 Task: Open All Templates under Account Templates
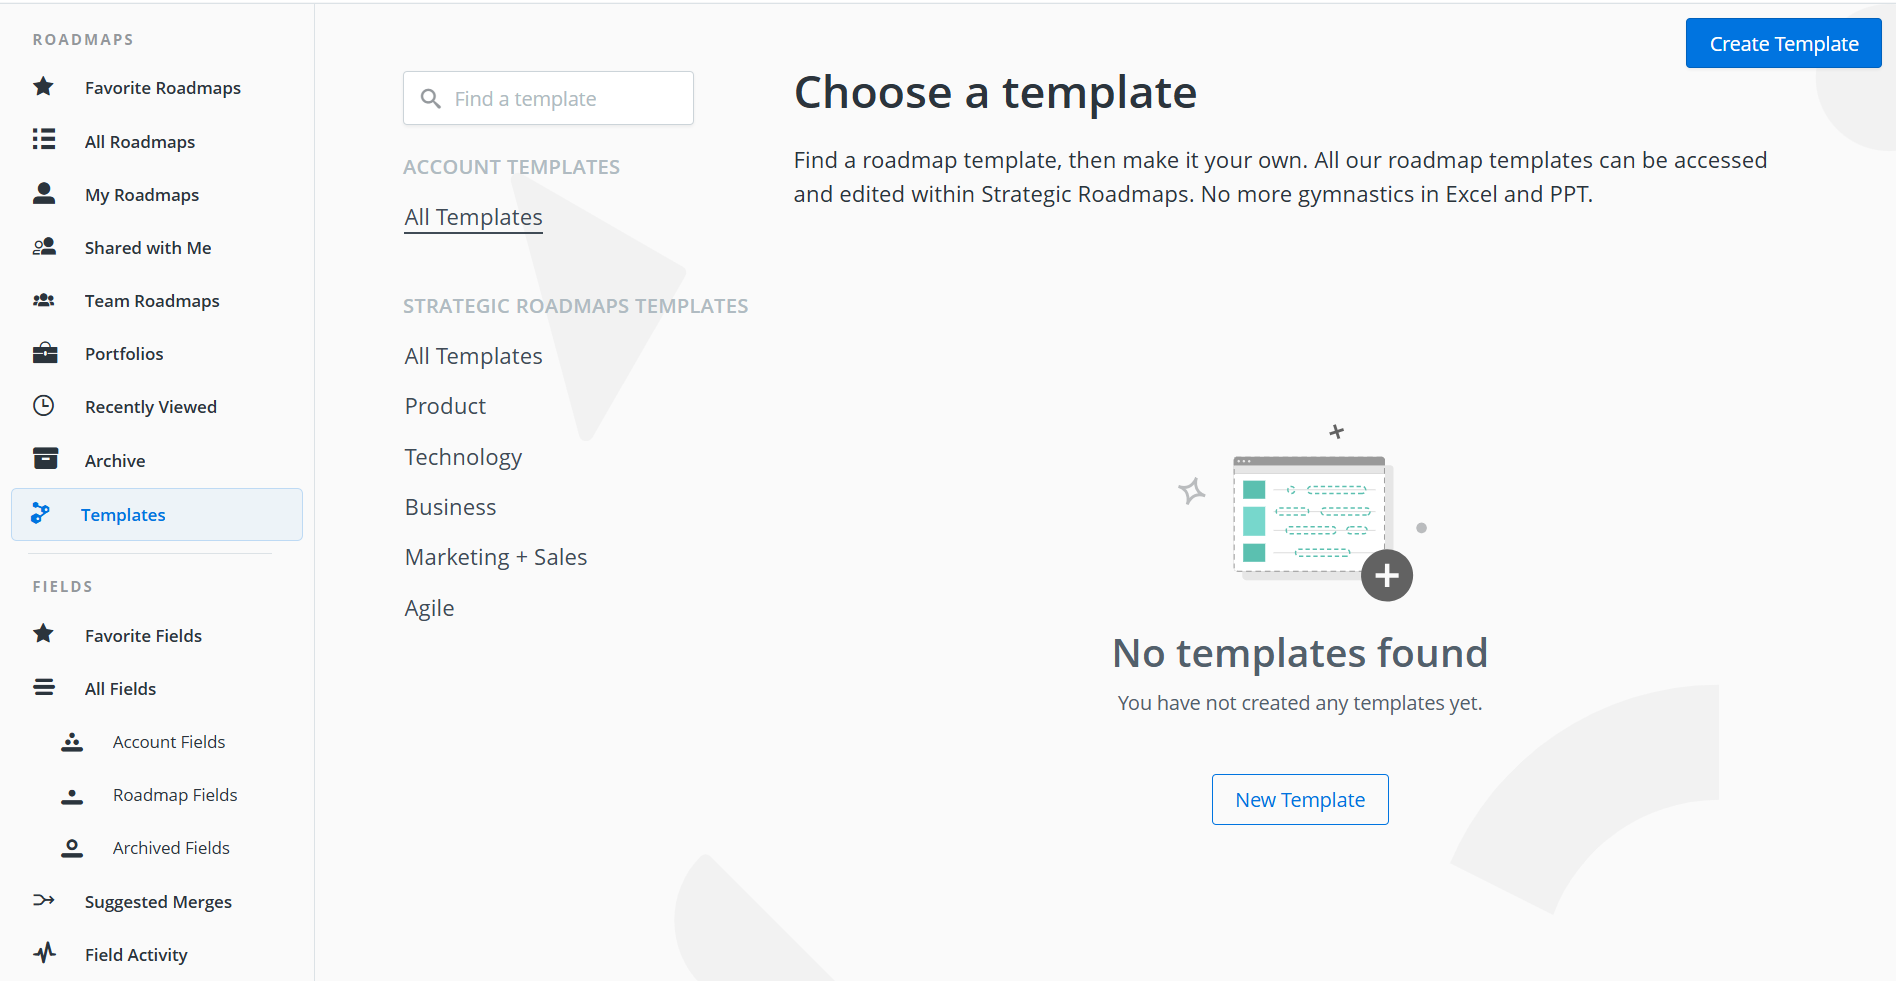(473, 216)
